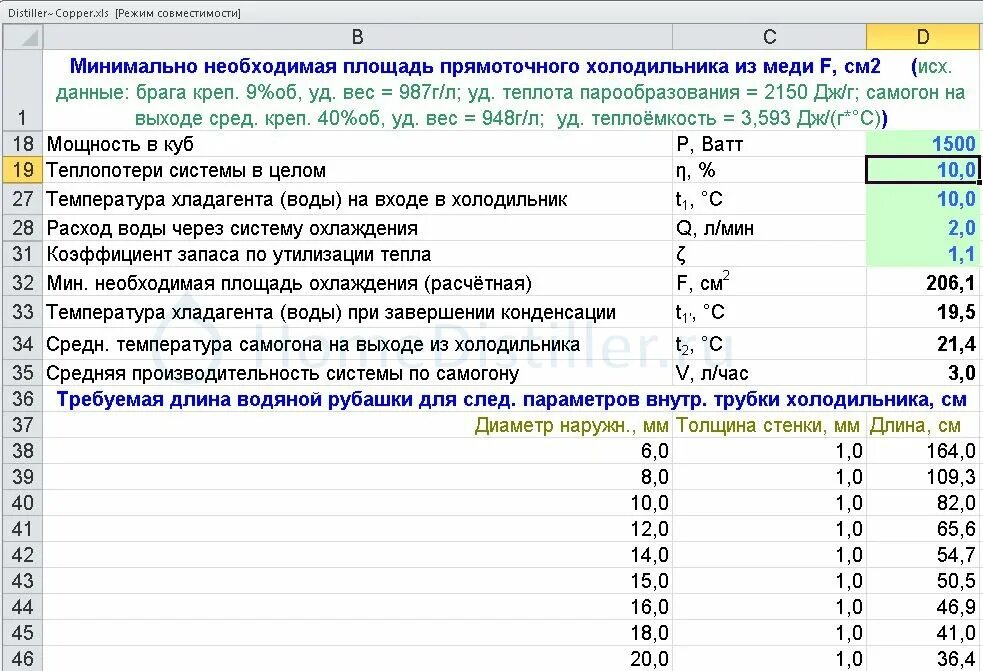Click length value 36,4

click(x=922, y=658)
